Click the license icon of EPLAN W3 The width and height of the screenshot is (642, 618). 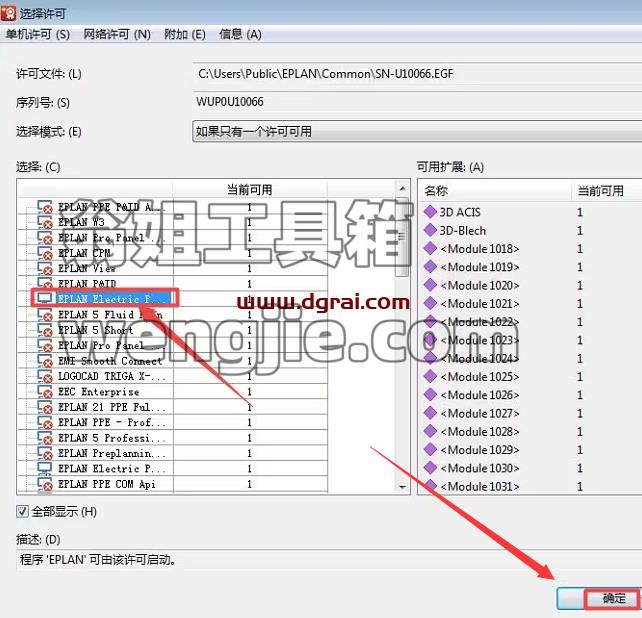(45, 222)
